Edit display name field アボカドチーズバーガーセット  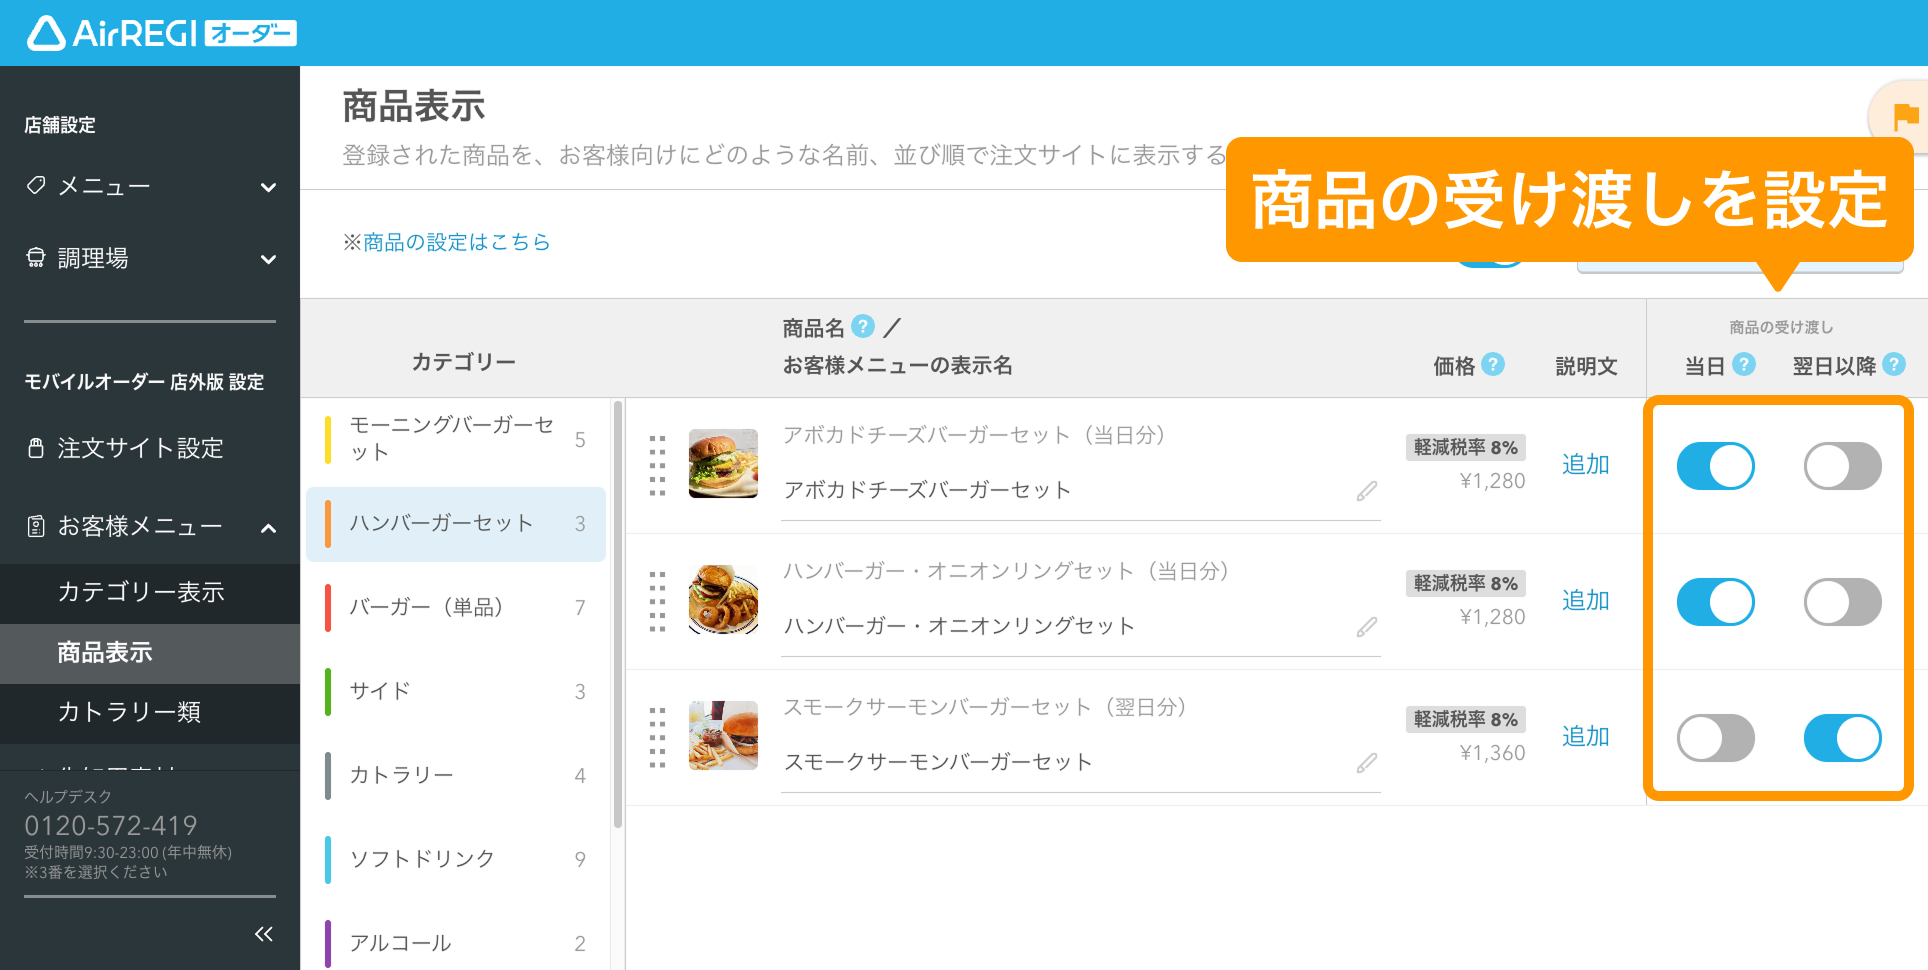[1081, 491]
